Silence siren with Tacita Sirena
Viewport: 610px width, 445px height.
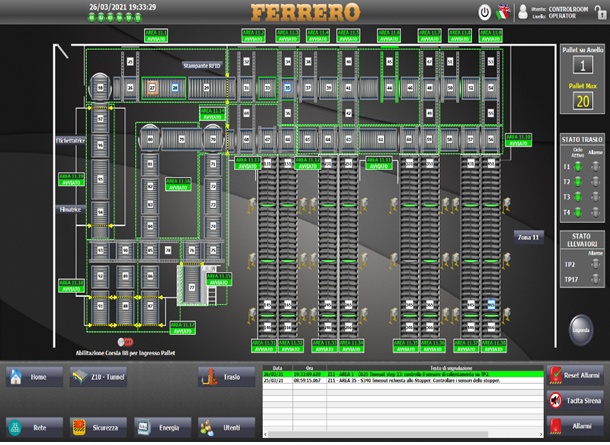coord(577,400)
